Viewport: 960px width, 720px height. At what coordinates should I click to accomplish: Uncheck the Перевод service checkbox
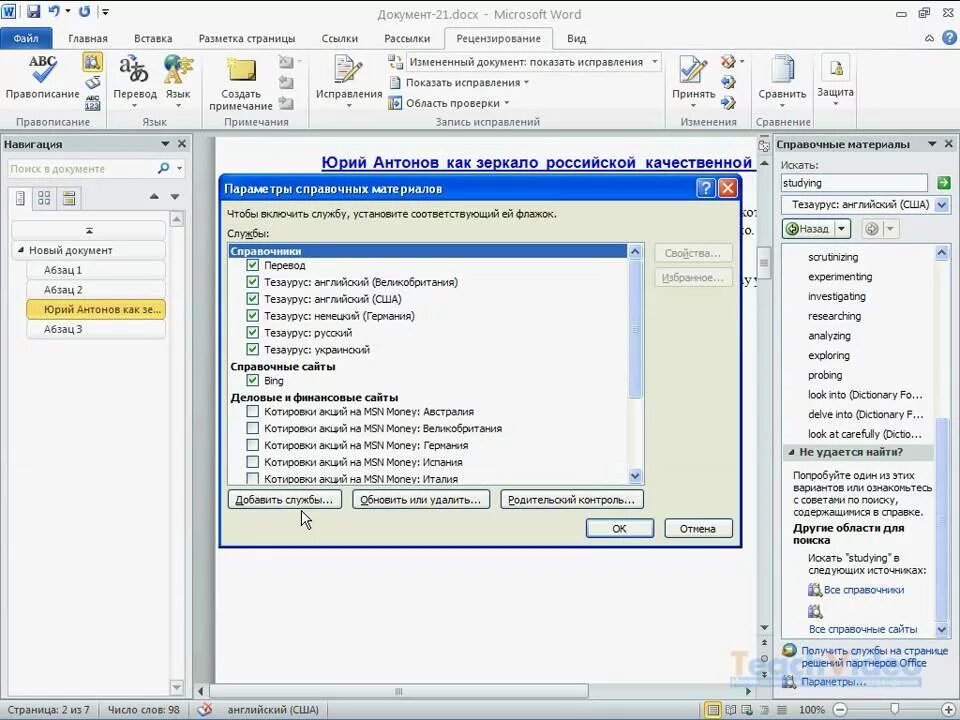(x=252, y=265)
